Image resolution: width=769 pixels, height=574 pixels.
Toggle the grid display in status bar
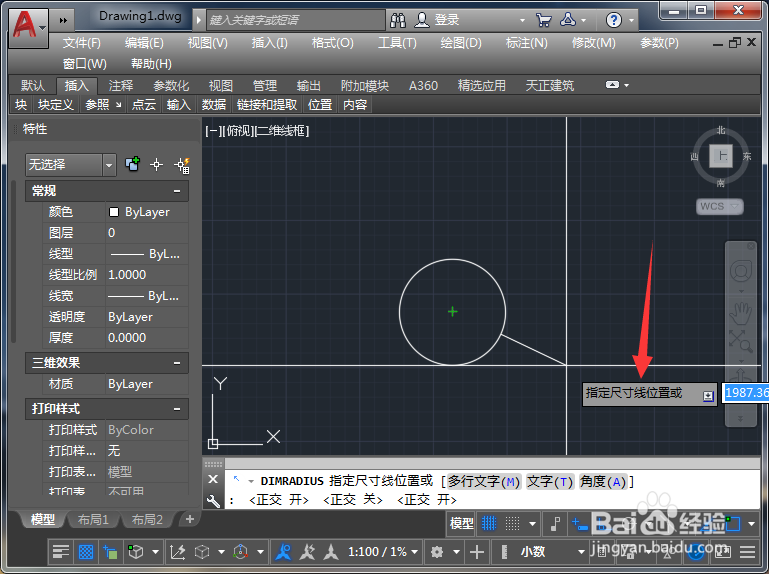(x=489, y=524)
